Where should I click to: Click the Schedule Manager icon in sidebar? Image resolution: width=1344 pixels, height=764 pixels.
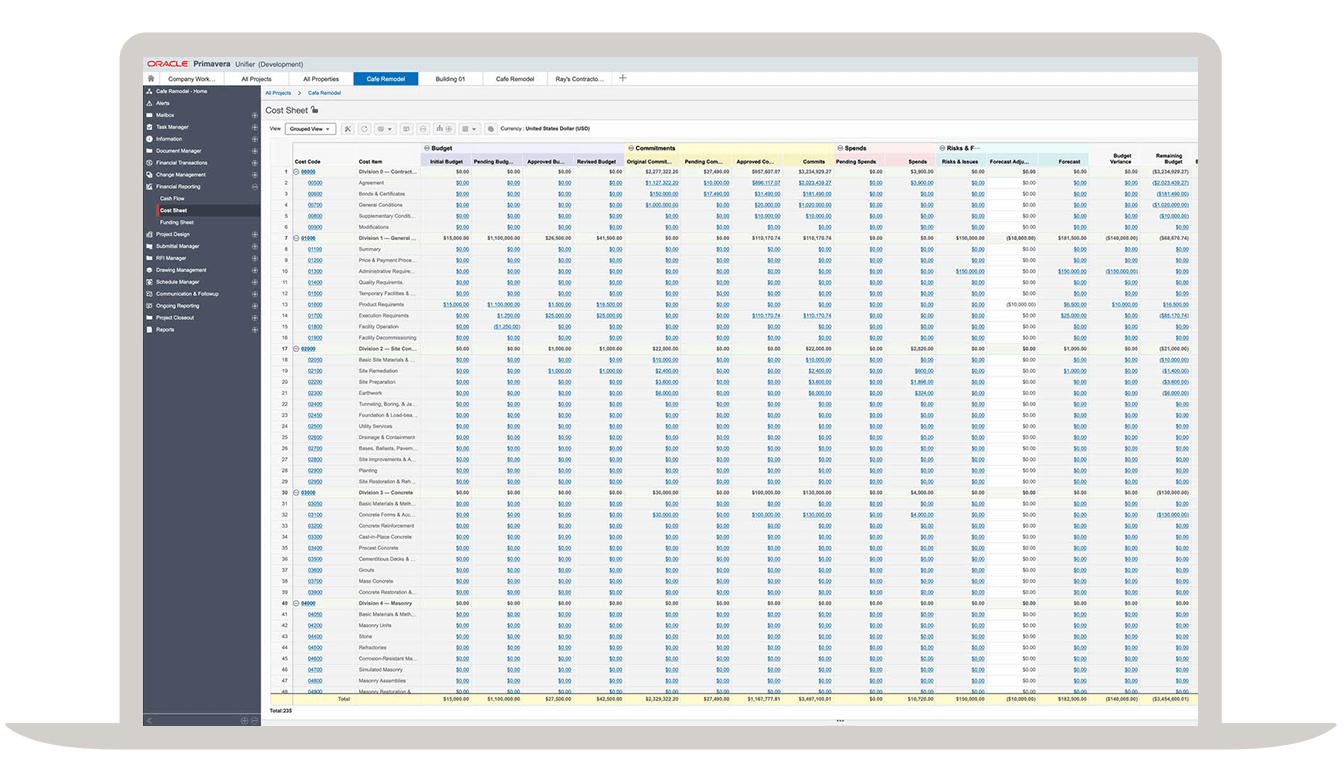click(150, 282)
